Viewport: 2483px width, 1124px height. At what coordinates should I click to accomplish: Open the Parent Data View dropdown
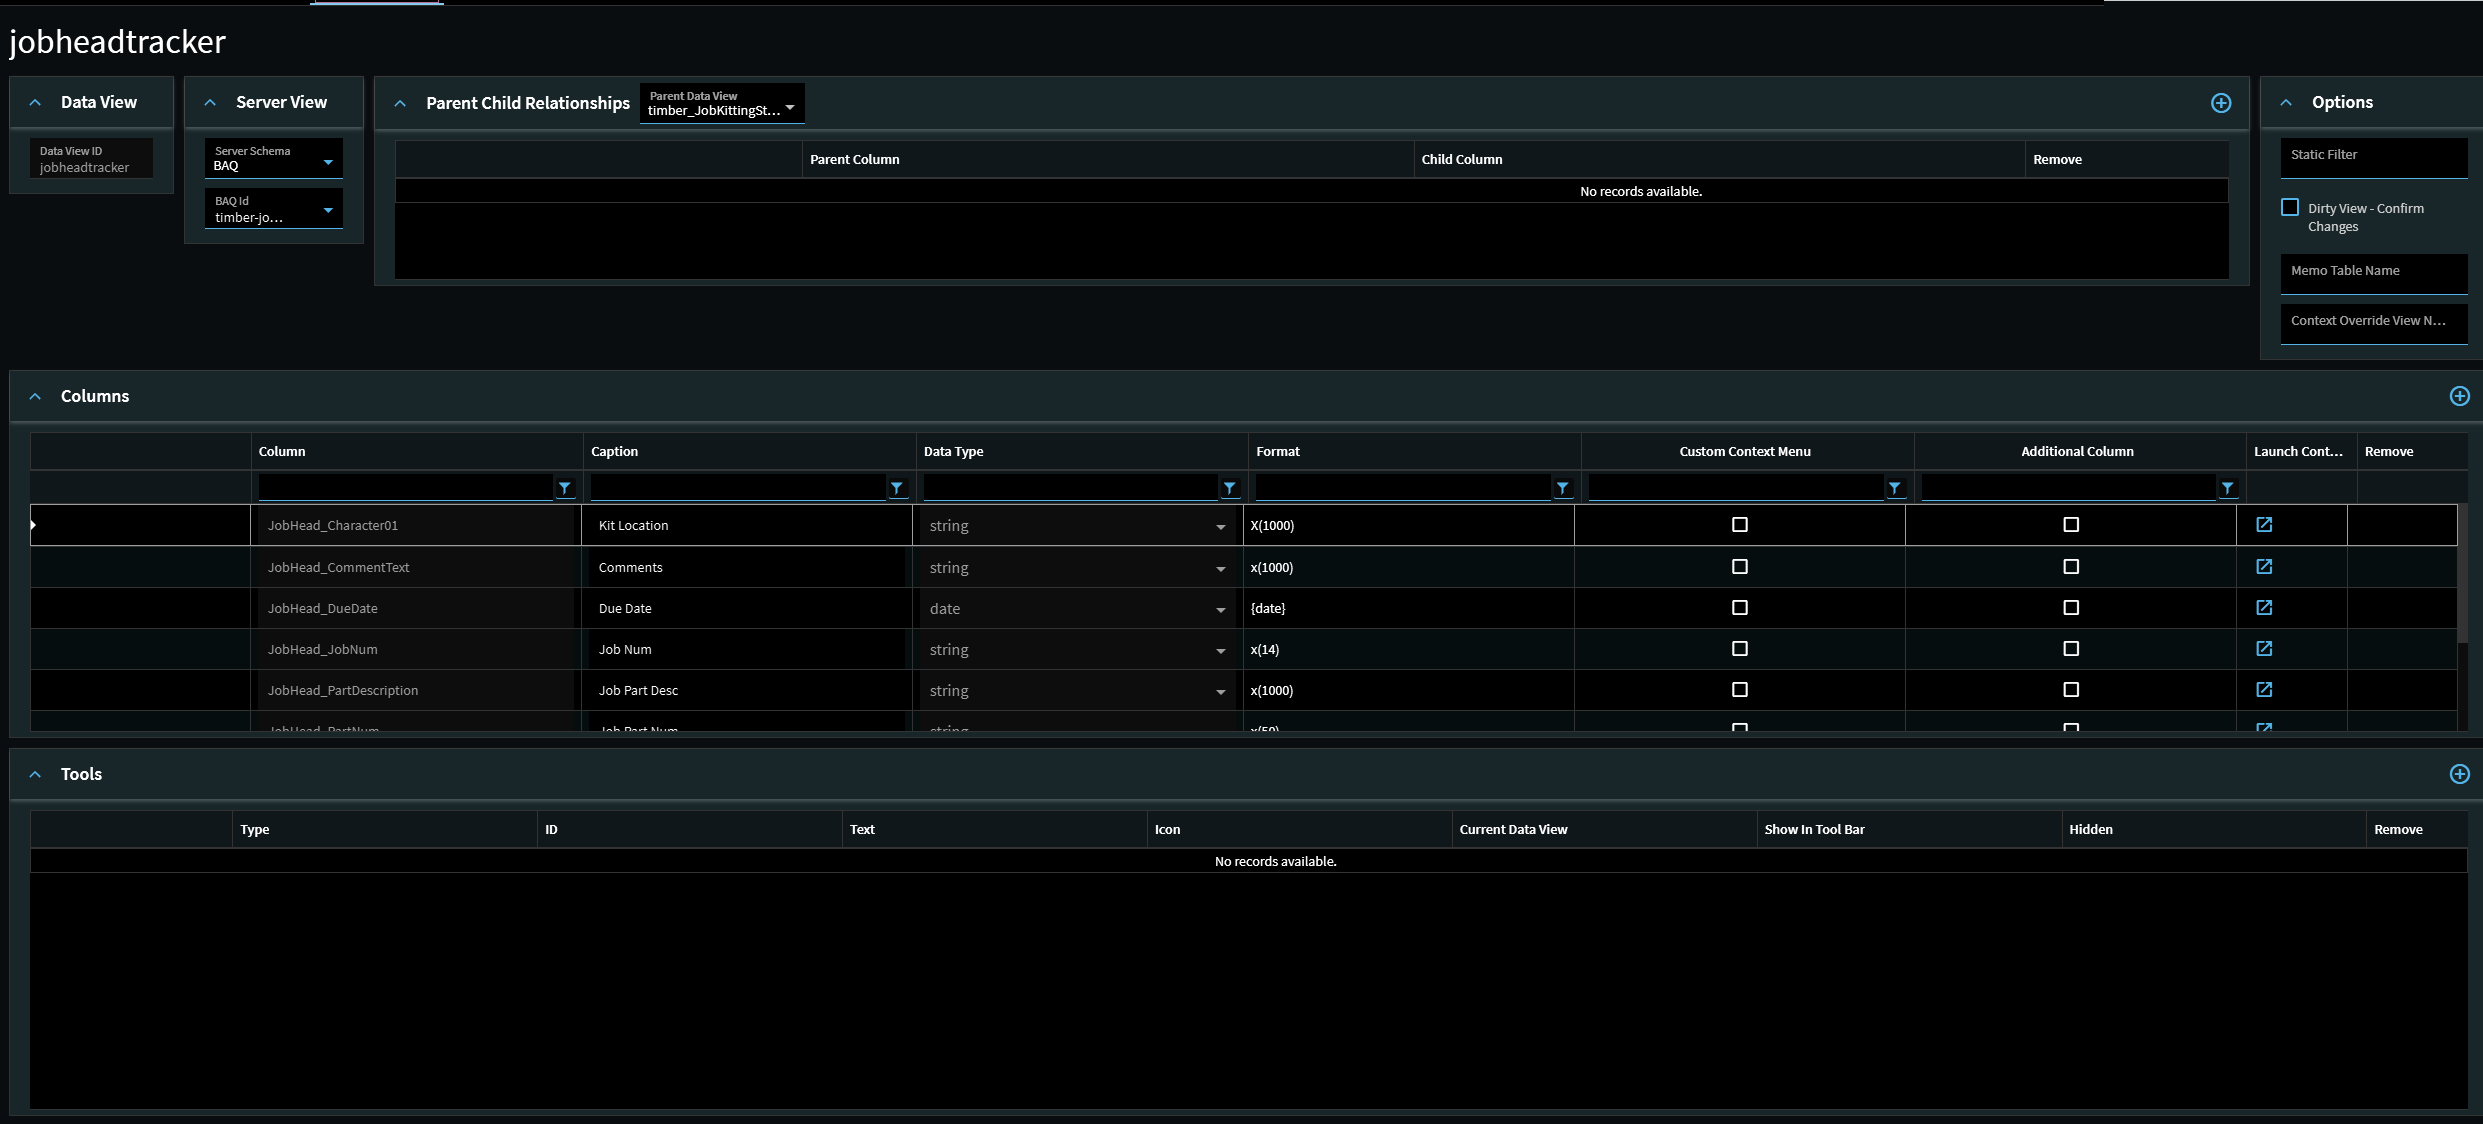click(790, 107)
